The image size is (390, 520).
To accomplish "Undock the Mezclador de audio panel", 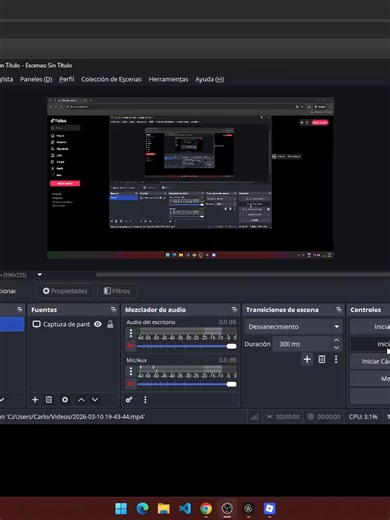I will pos(234,310).
